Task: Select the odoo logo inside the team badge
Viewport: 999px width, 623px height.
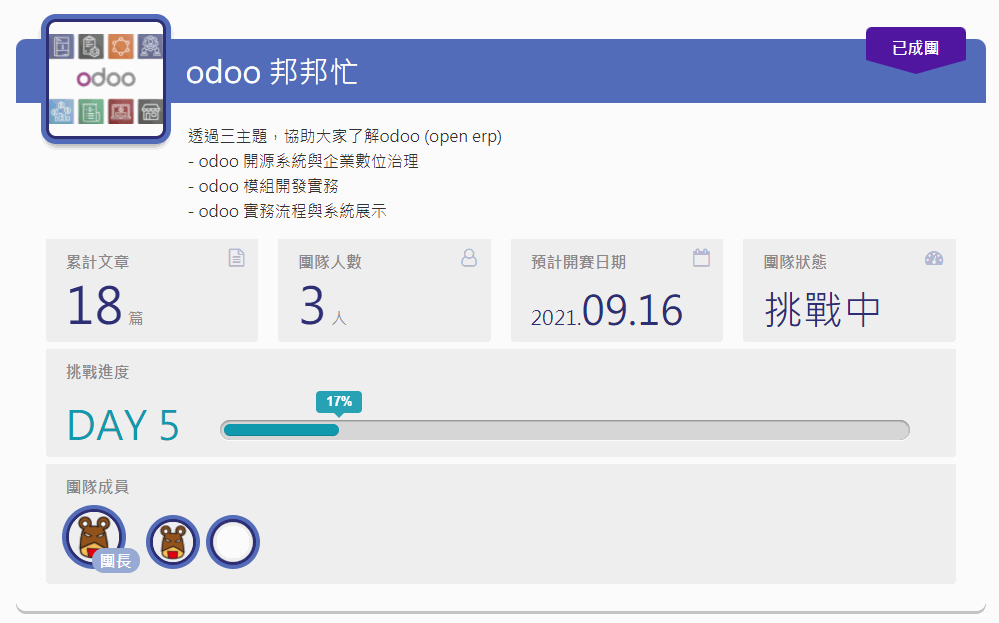Action: point(106,77)
